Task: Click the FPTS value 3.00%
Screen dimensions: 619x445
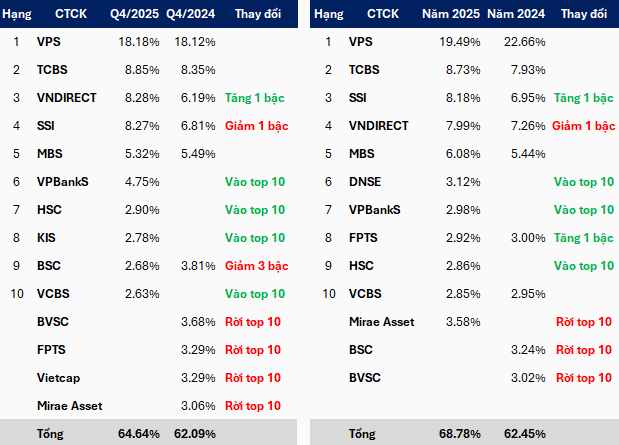Action: pos(525,238)
